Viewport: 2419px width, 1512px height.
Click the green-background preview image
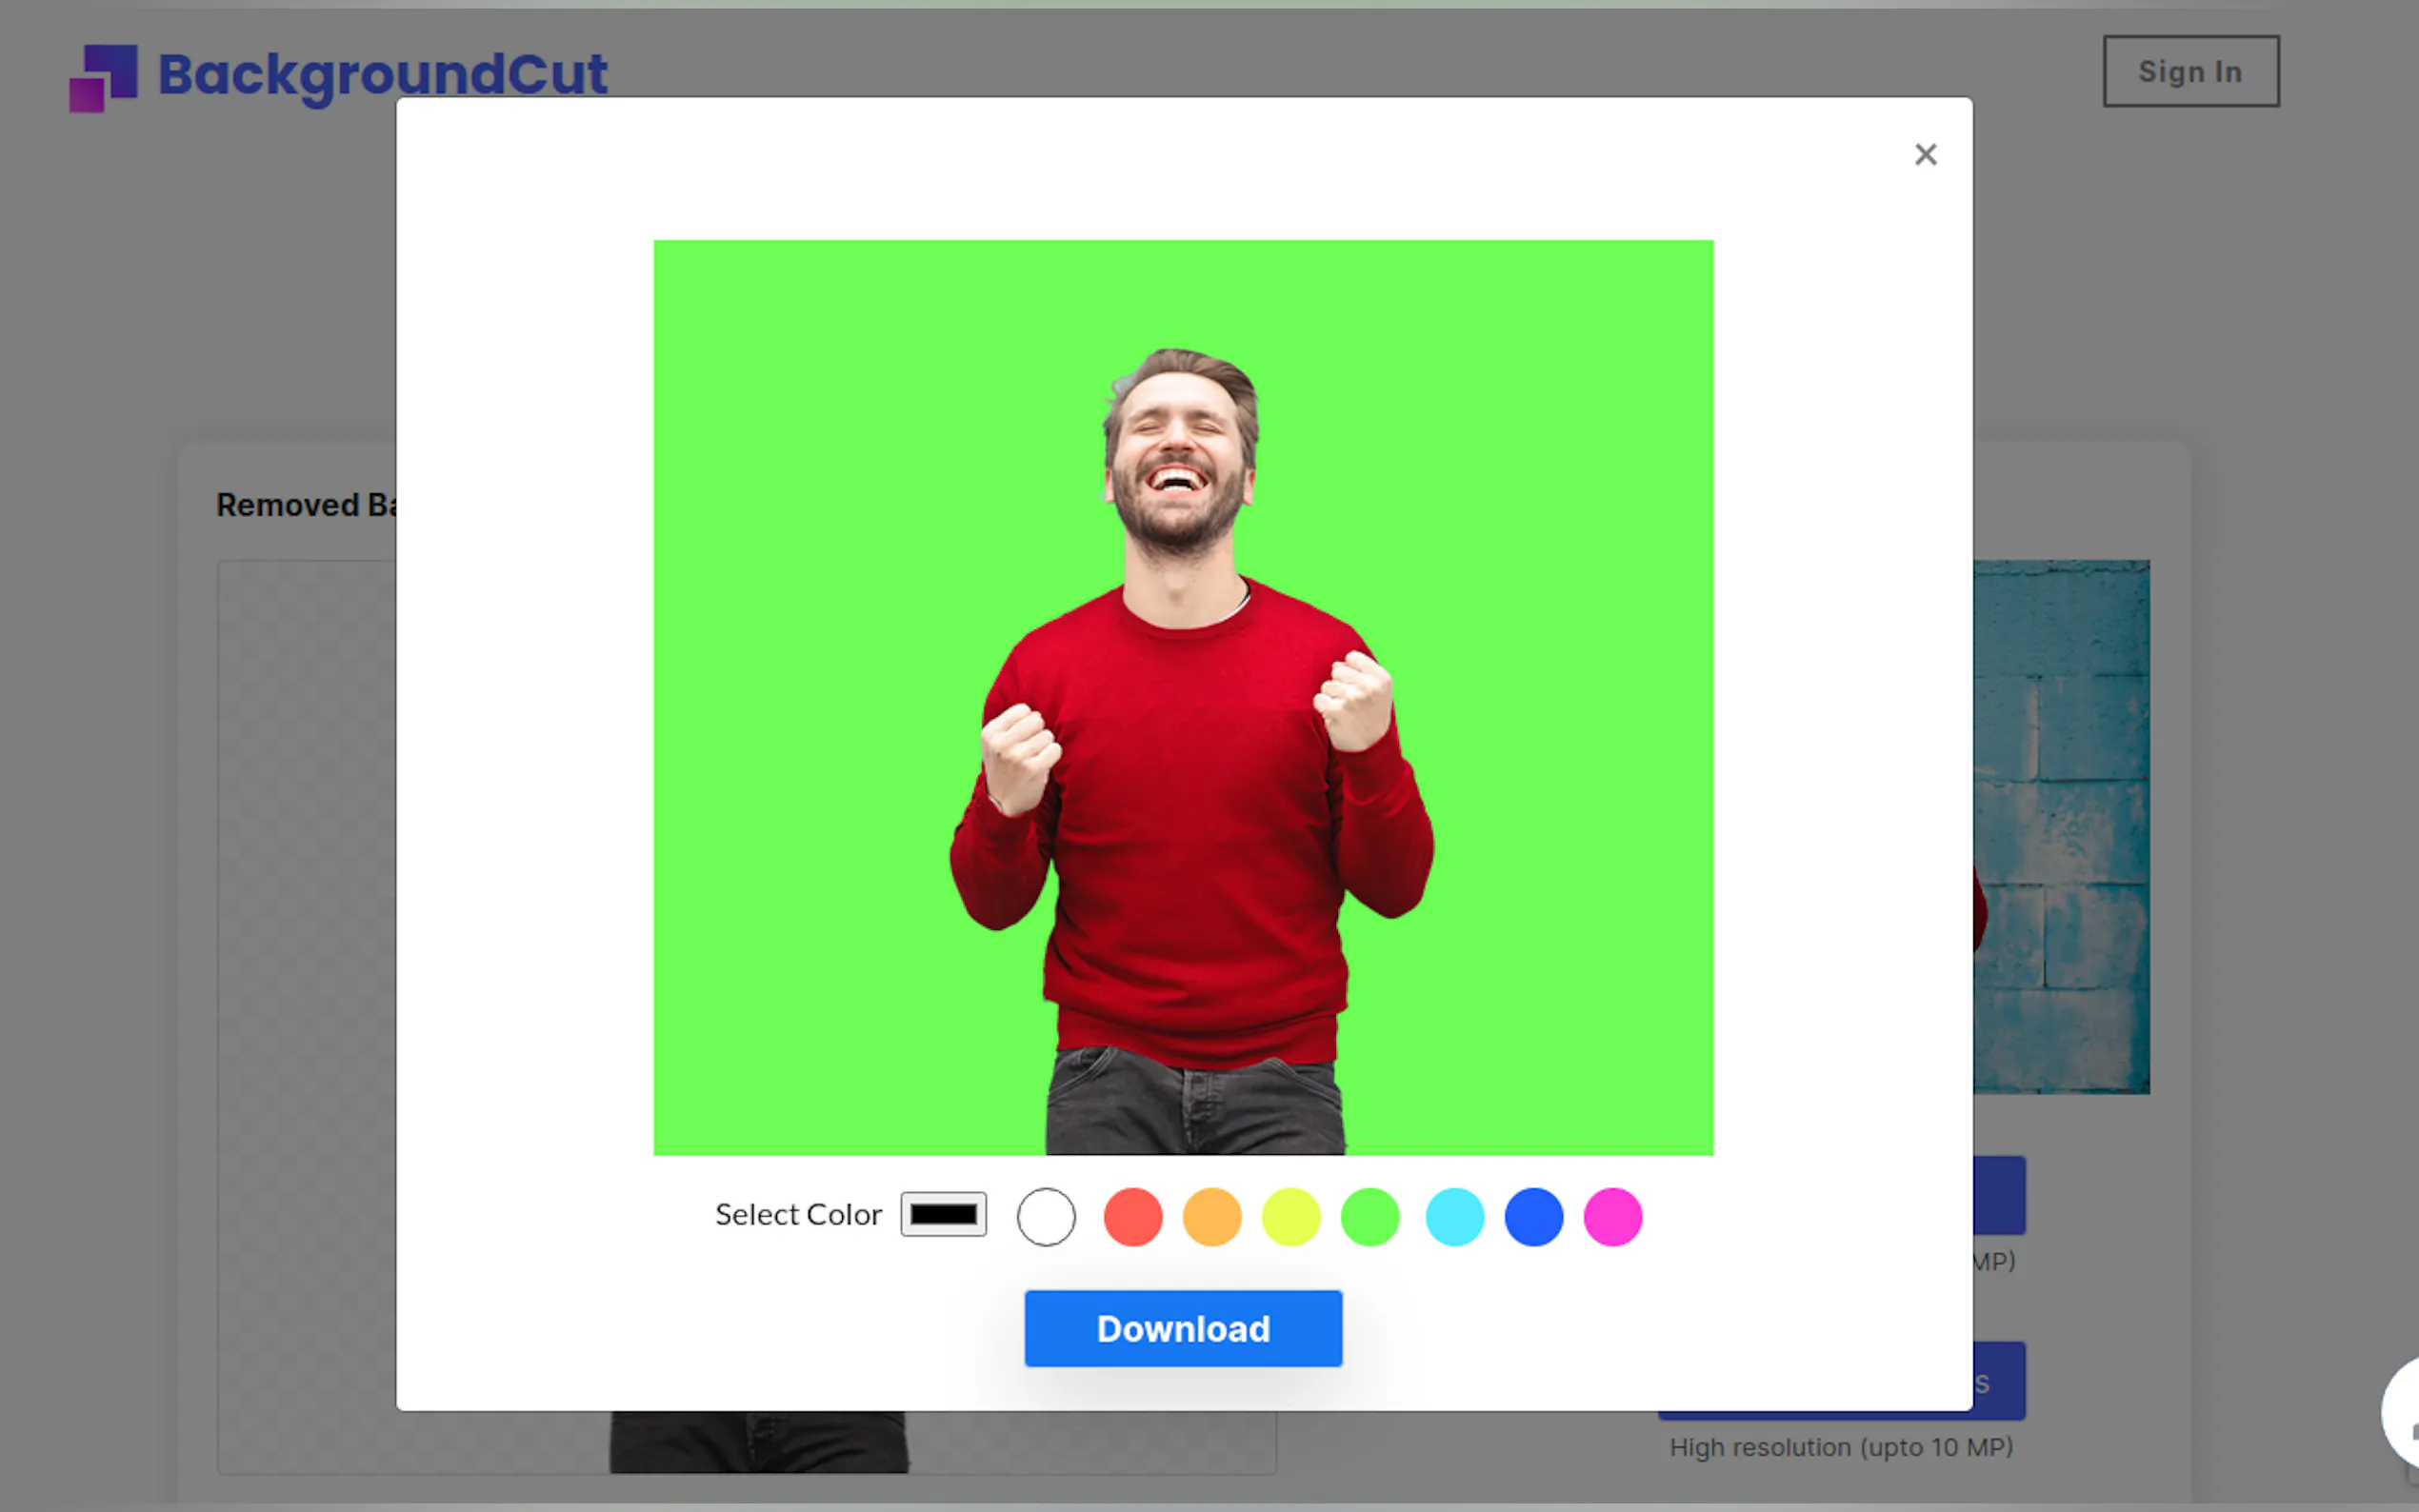point(1183,697)
